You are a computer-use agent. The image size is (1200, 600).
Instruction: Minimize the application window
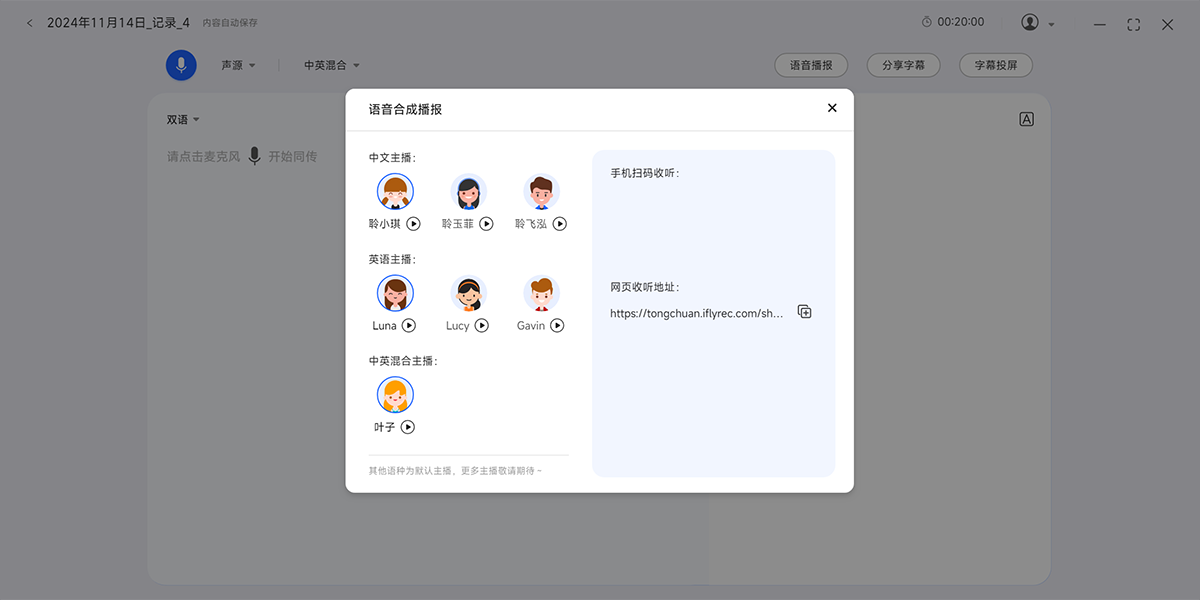(x=1099, y=24)
